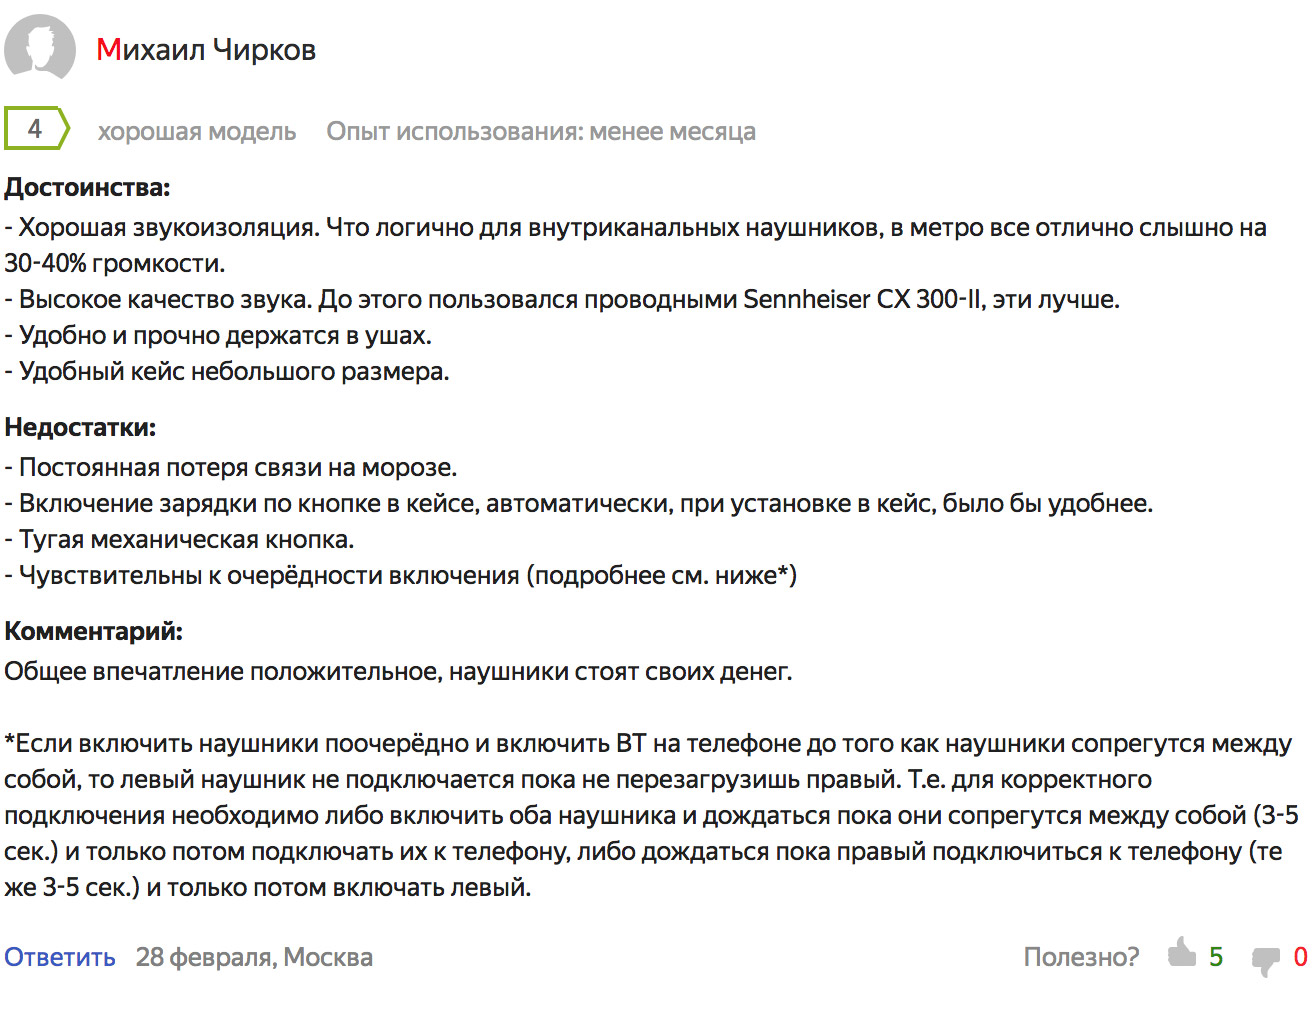Image resolution: width=1312 pixels, height=1010 pixels.
Task: Click the 'Общее впечатление положительное' sentence
Action: [398, 671]
